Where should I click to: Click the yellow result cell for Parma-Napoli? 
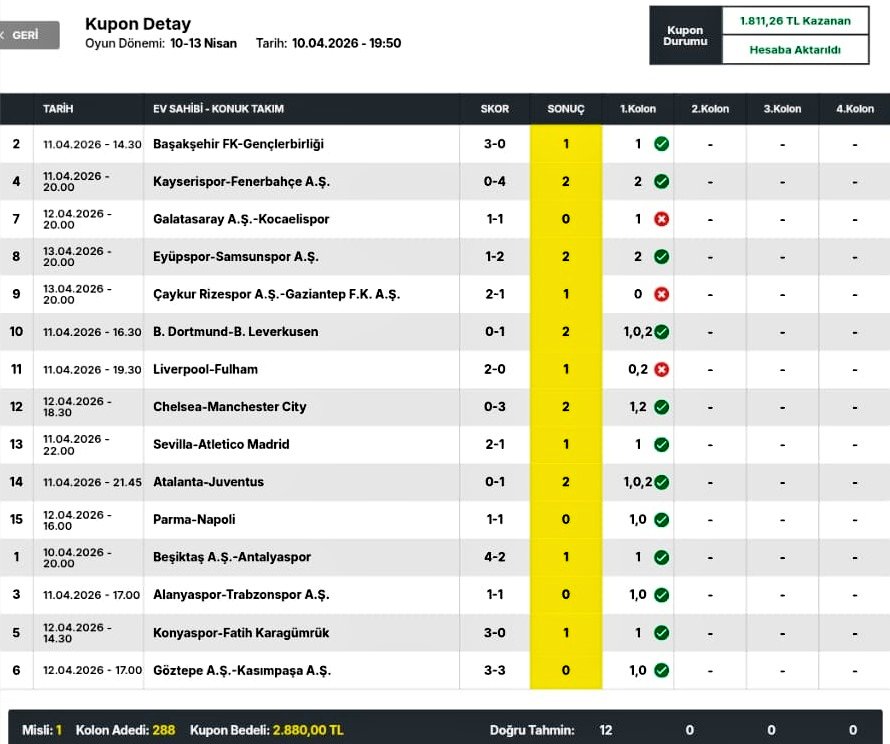[566, 519]
